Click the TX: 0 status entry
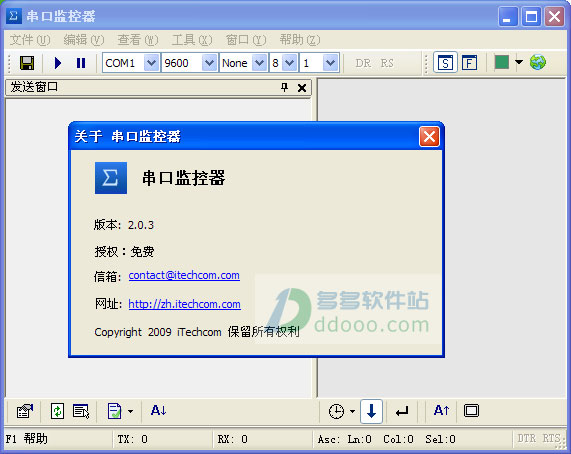Viewport: 571px width, 454px height. pos(133,439)
